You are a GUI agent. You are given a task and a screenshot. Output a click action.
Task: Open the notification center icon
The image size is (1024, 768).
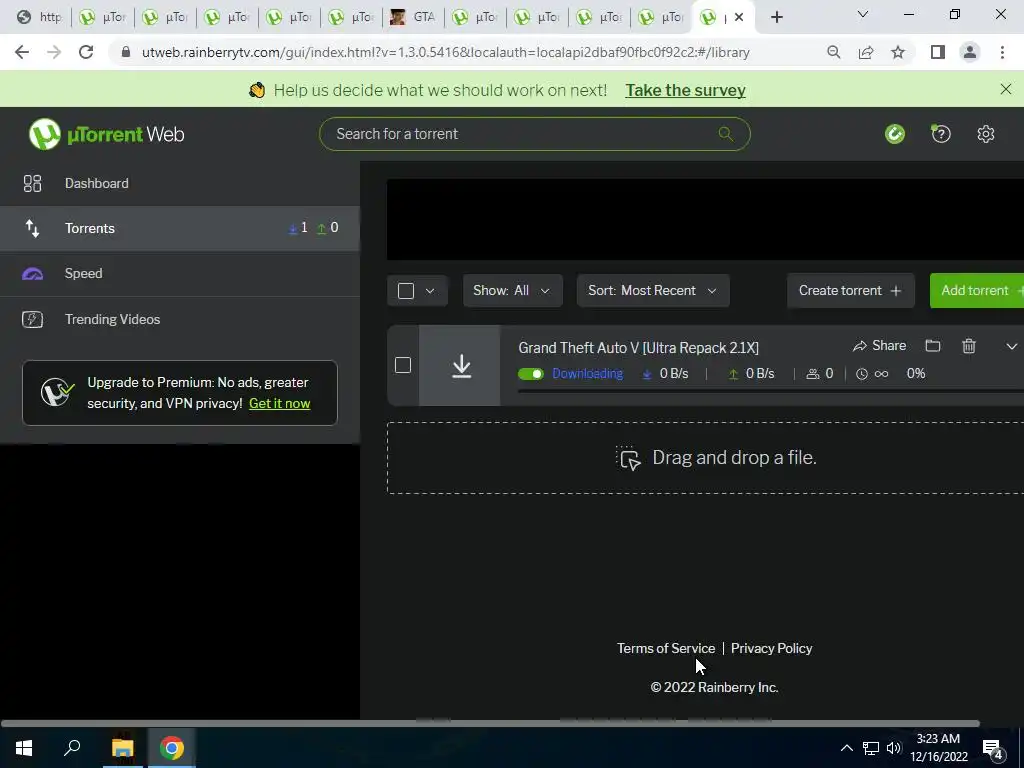pyautogui.click(x=993, y=748)
